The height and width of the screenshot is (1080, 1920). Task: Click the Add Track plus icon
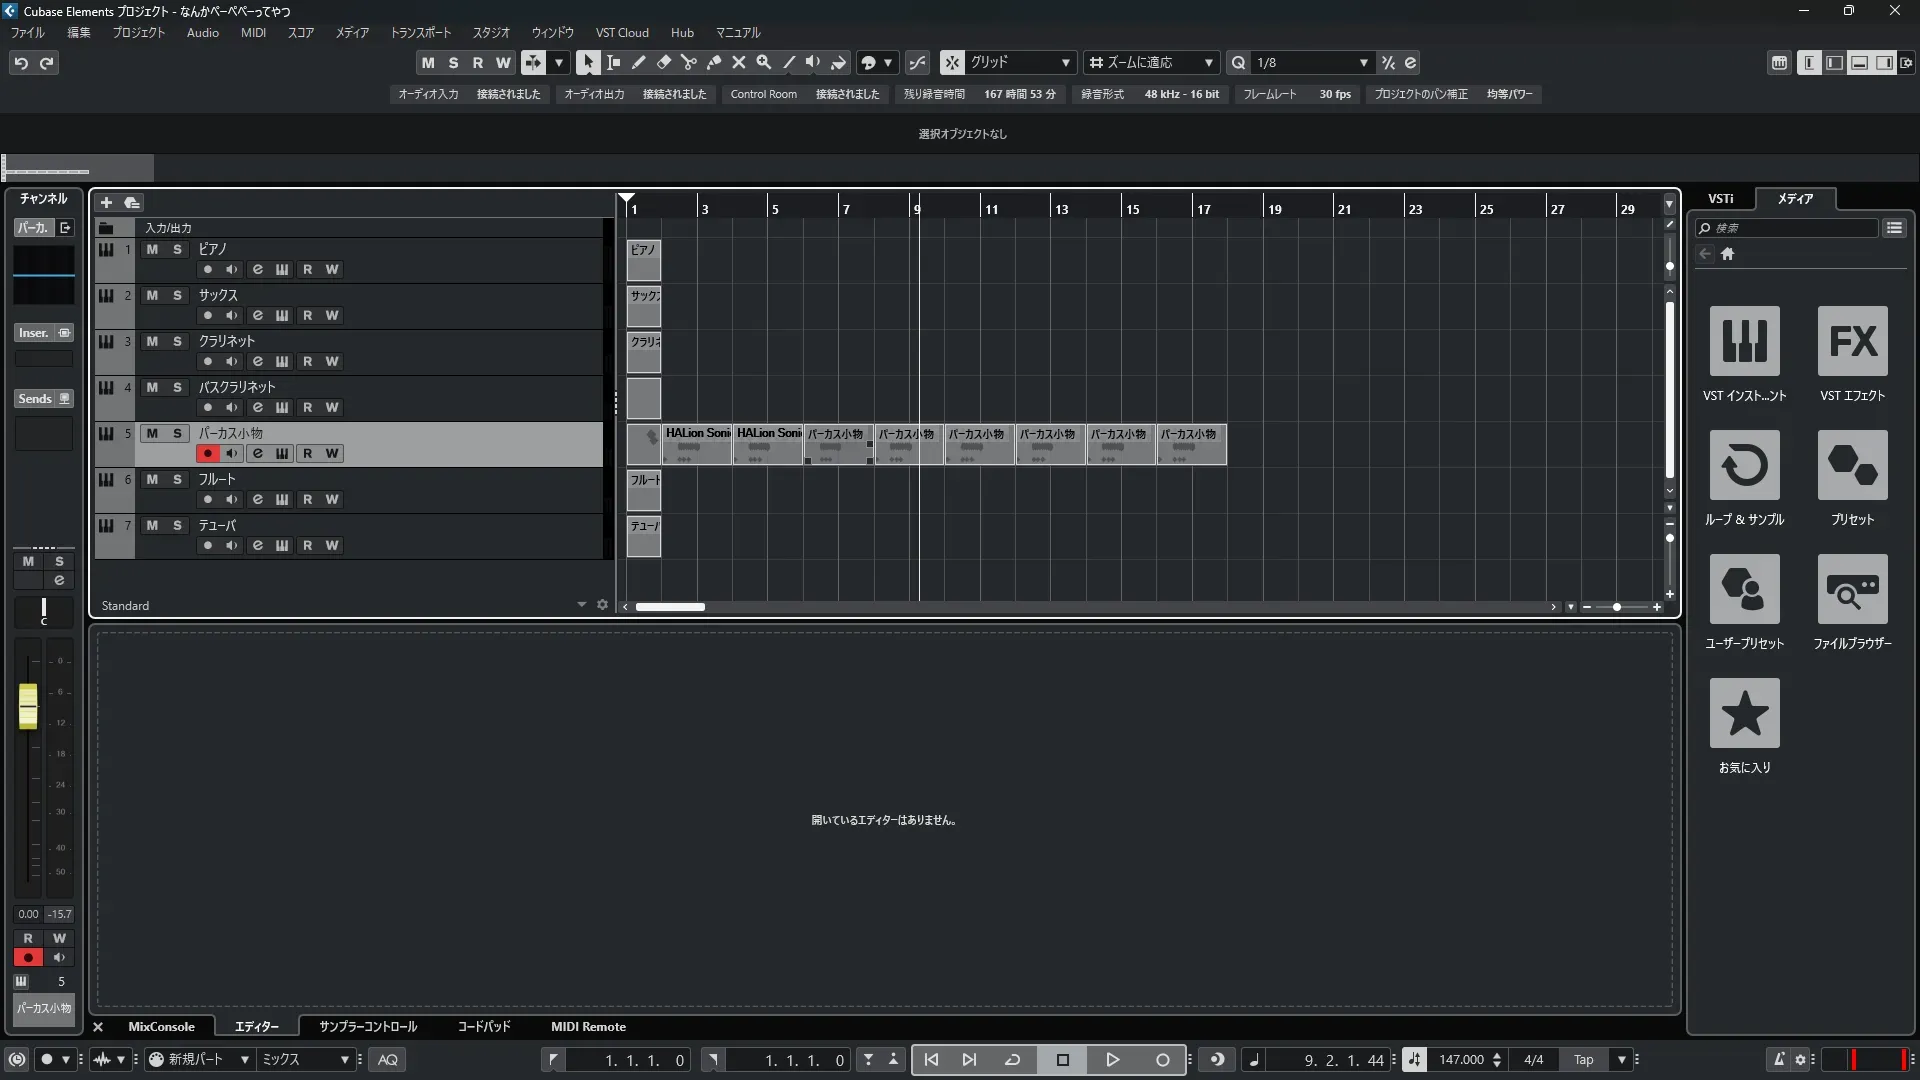(106, 202)
